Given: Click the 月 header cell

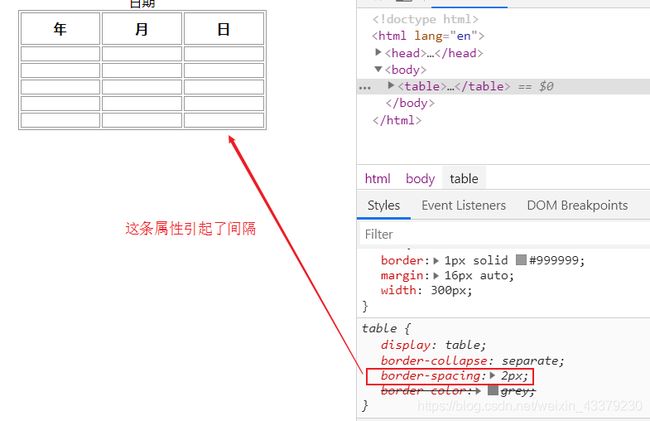Looking at the screenshot, I should click(142, 29).
